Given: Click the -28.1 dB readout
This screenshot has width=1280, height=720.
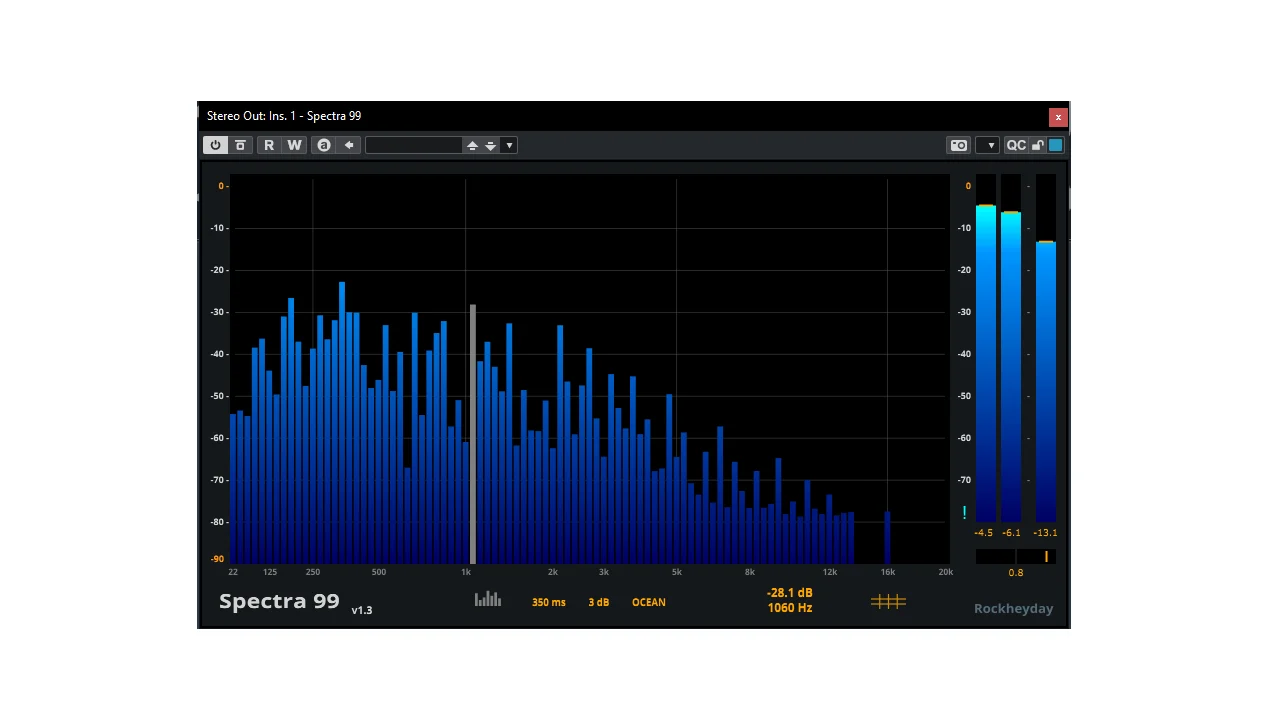Looking at the screenshot, I should [790, 593].
